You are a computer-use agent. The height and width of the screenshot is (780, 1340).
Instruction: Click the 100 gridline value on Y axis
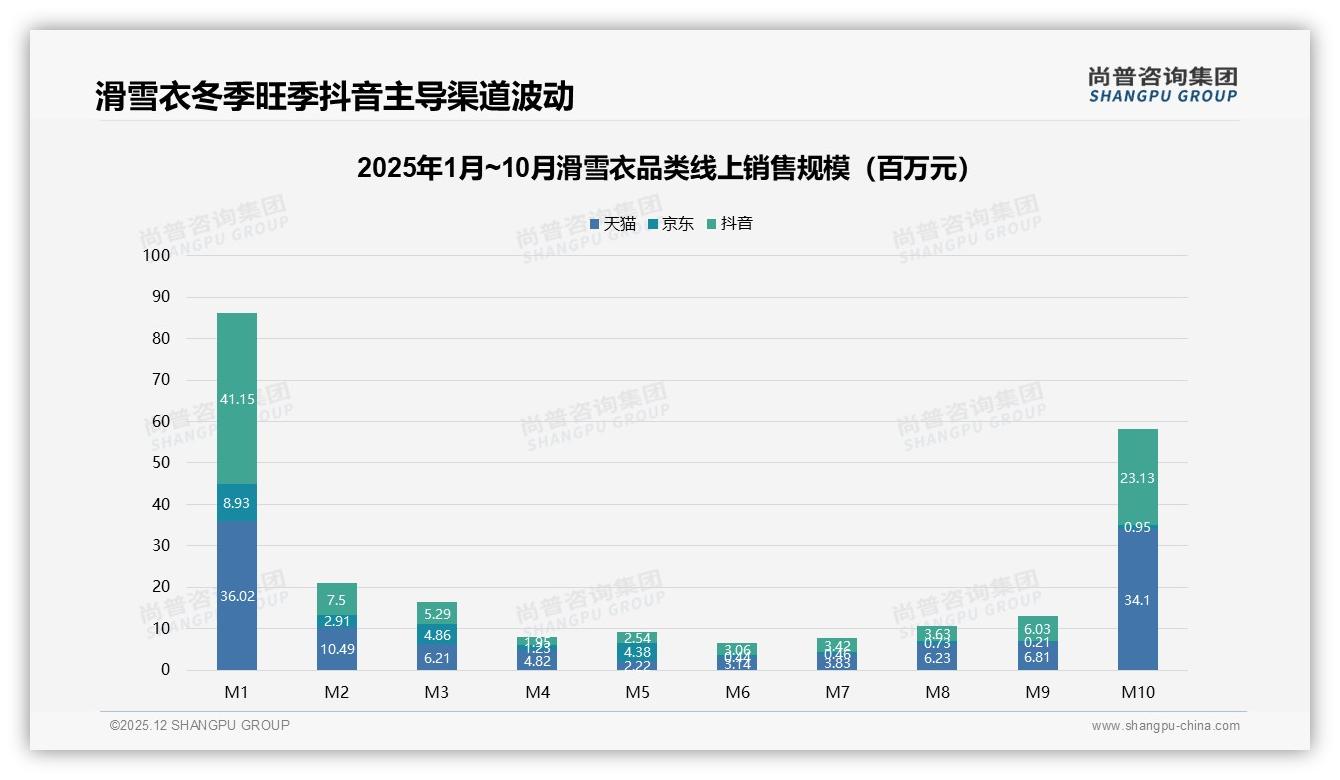(x=155, y=255)
